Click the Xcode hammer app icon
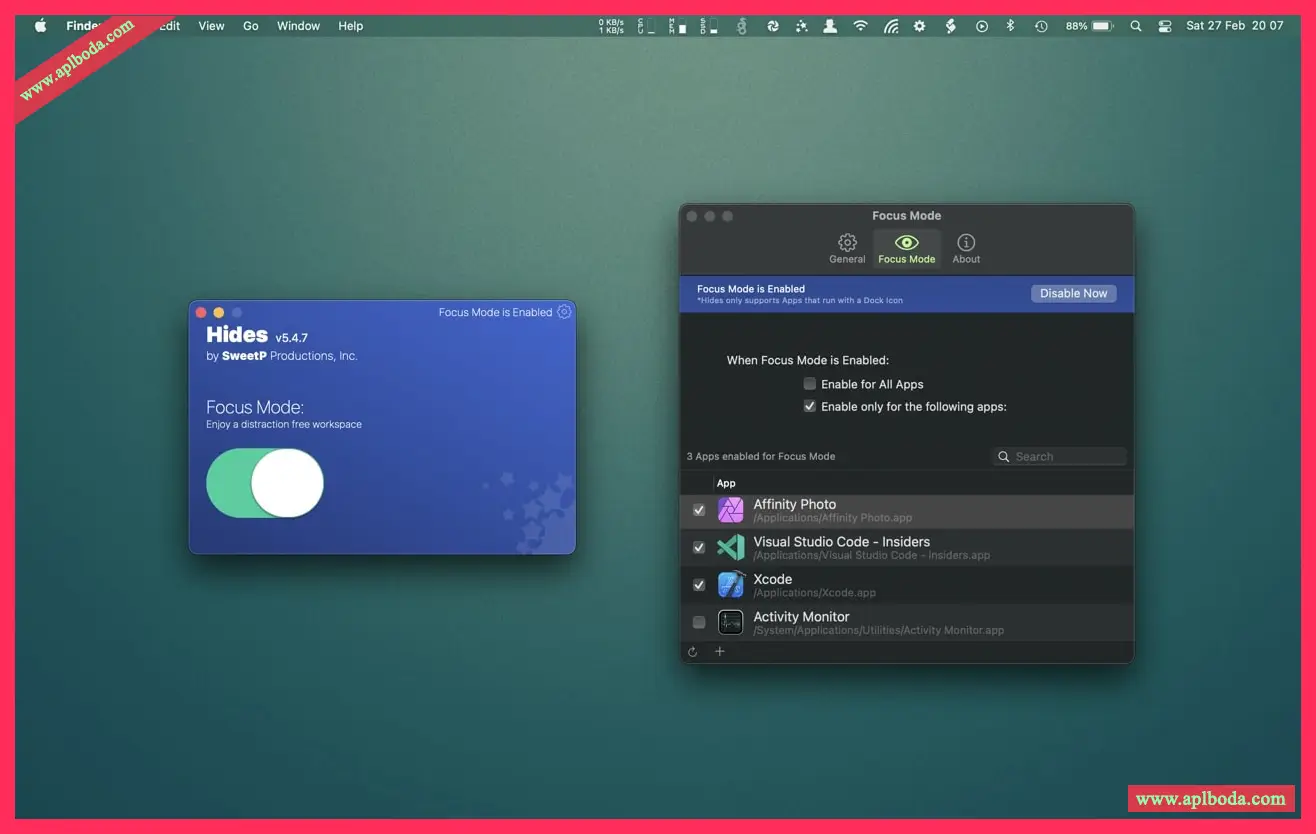 (731, 585)
